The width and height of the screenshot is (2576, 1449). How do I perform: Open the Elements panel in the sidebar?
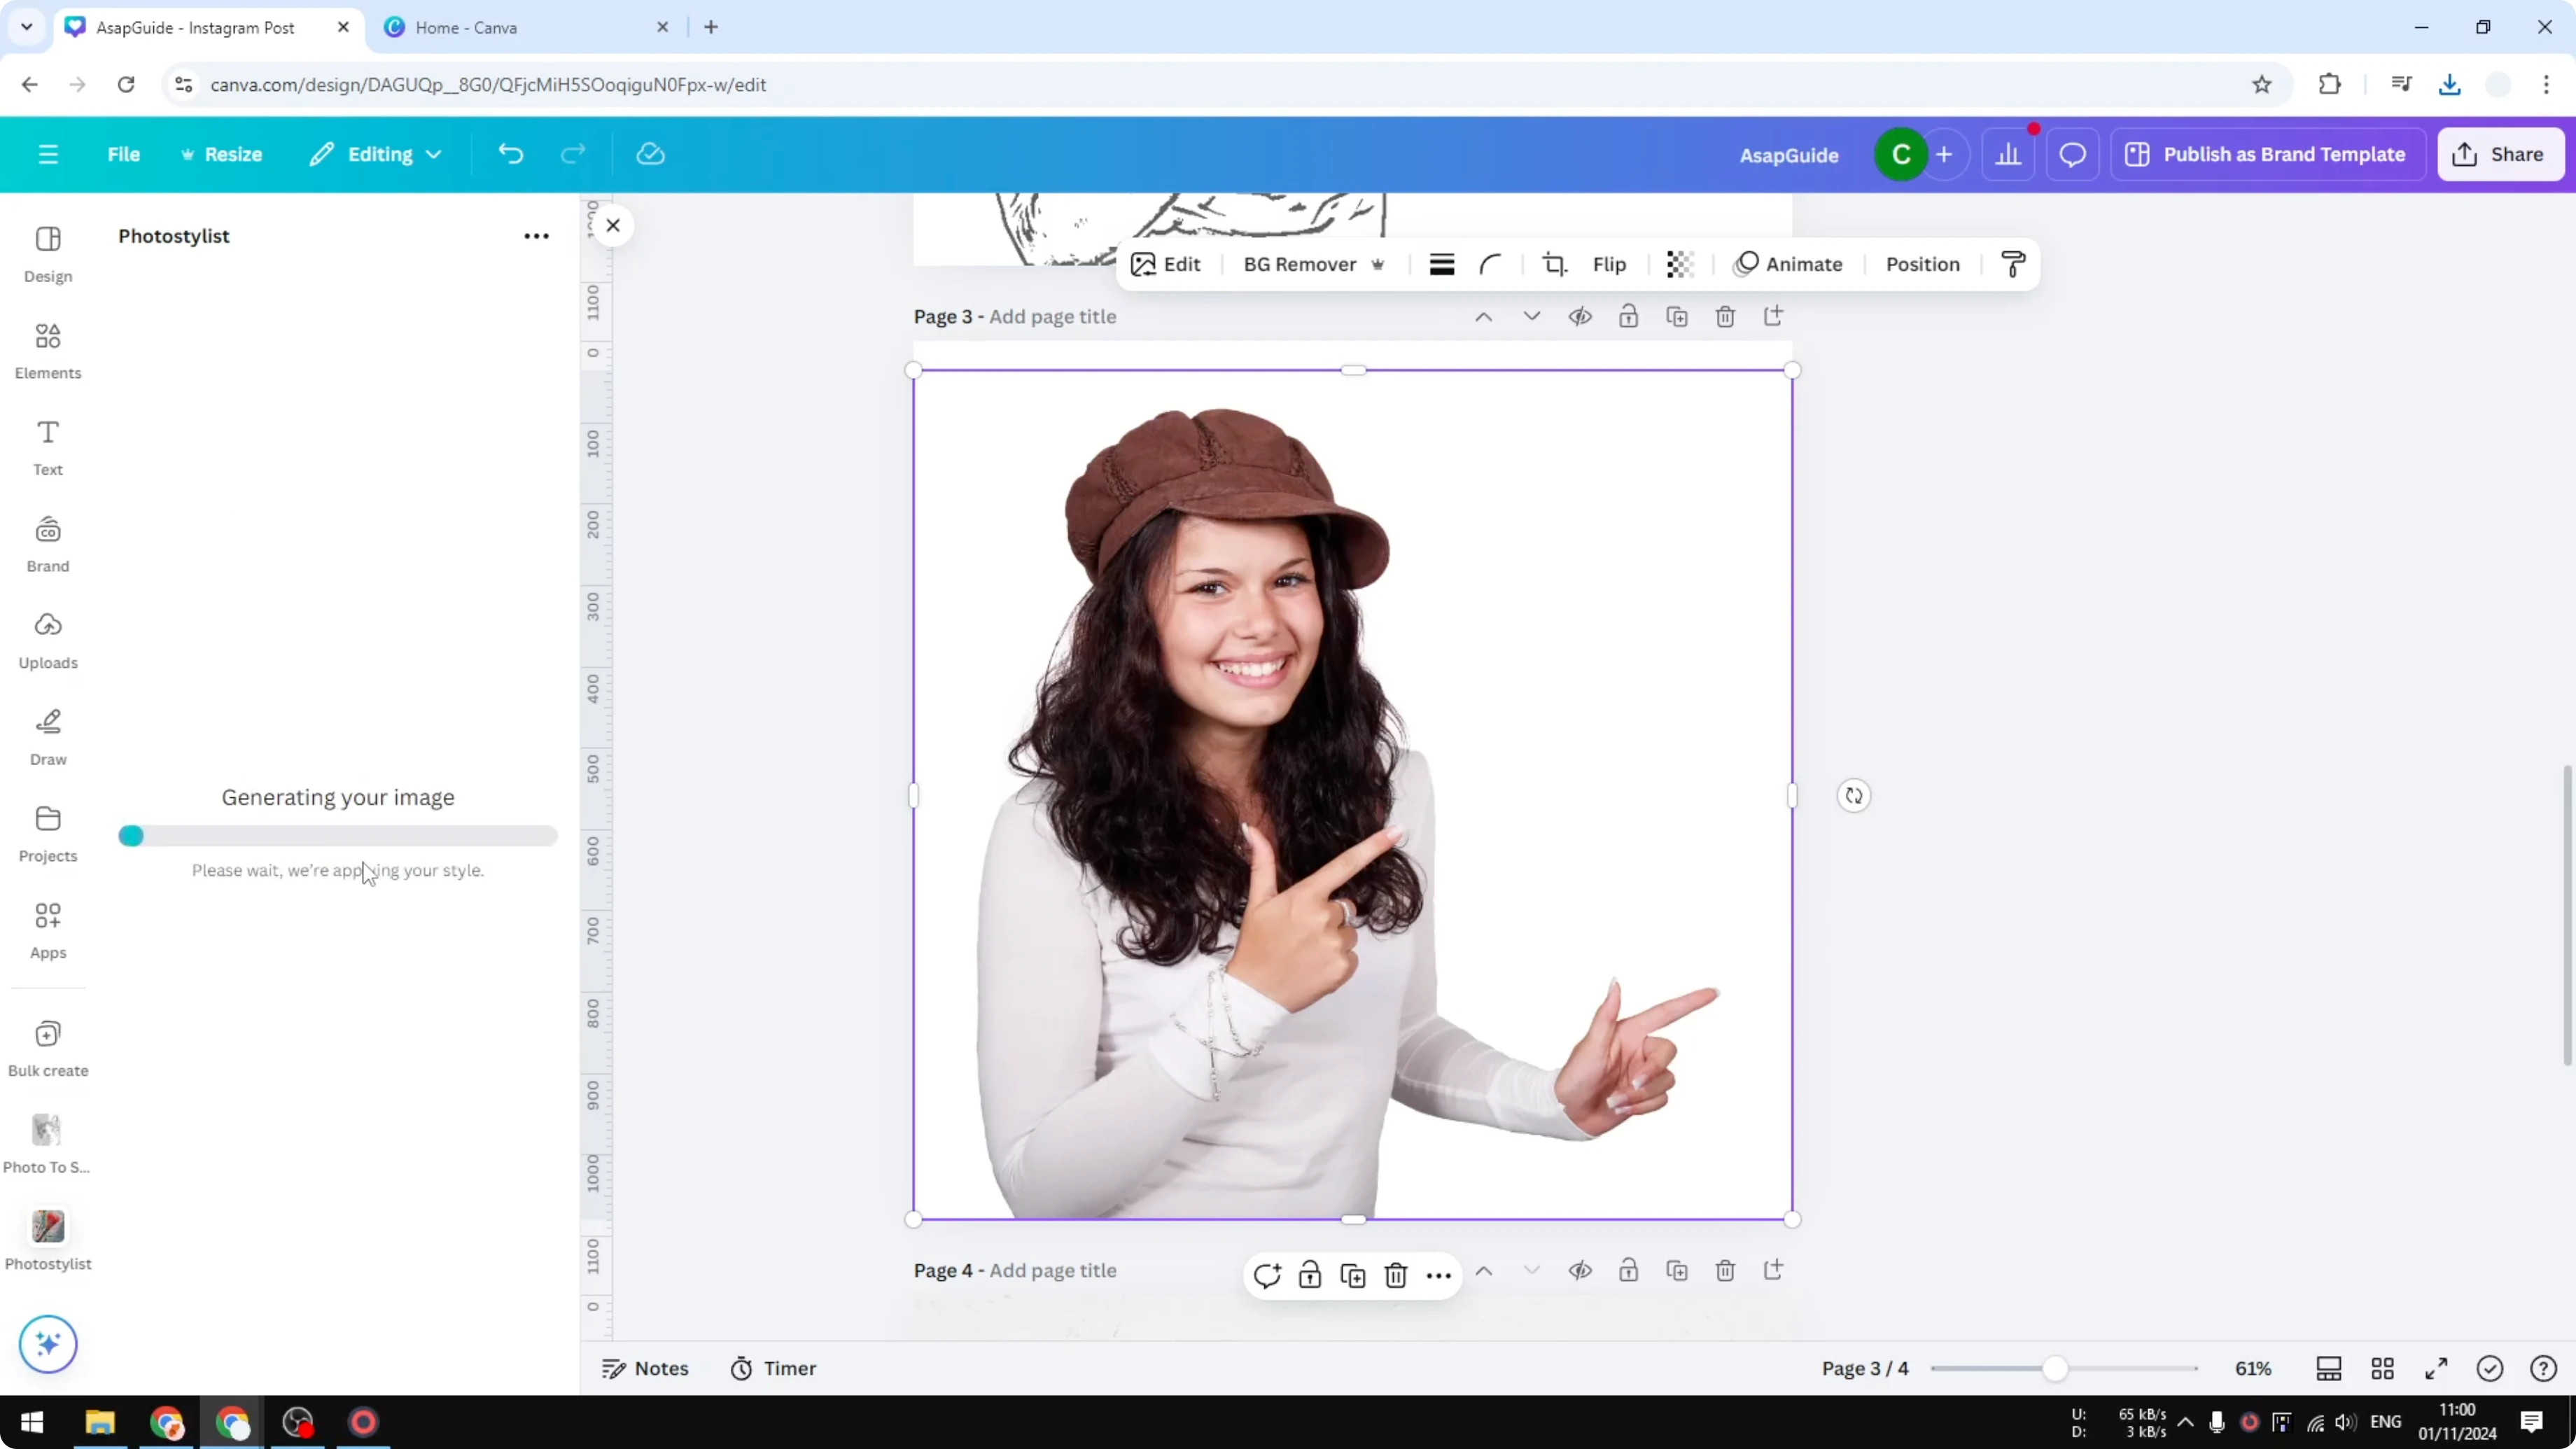click(47, 350)
